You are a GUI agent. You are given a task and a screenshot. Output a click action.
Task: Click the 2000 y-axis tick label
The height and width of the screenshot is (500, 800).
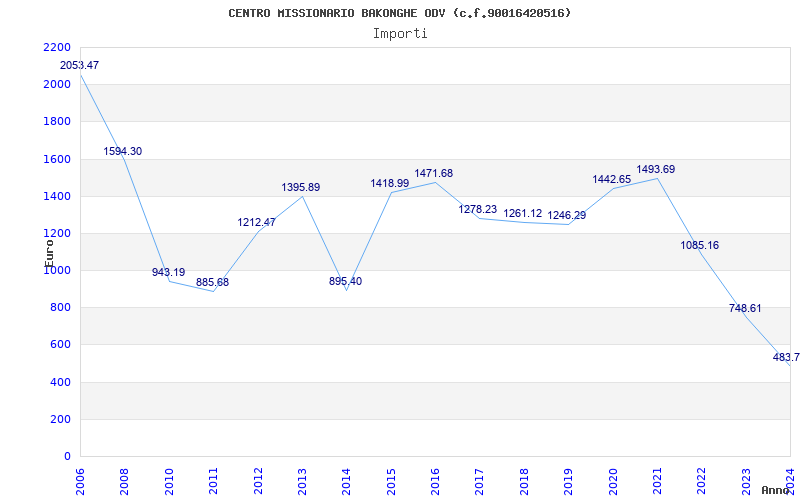pos(57,85)
